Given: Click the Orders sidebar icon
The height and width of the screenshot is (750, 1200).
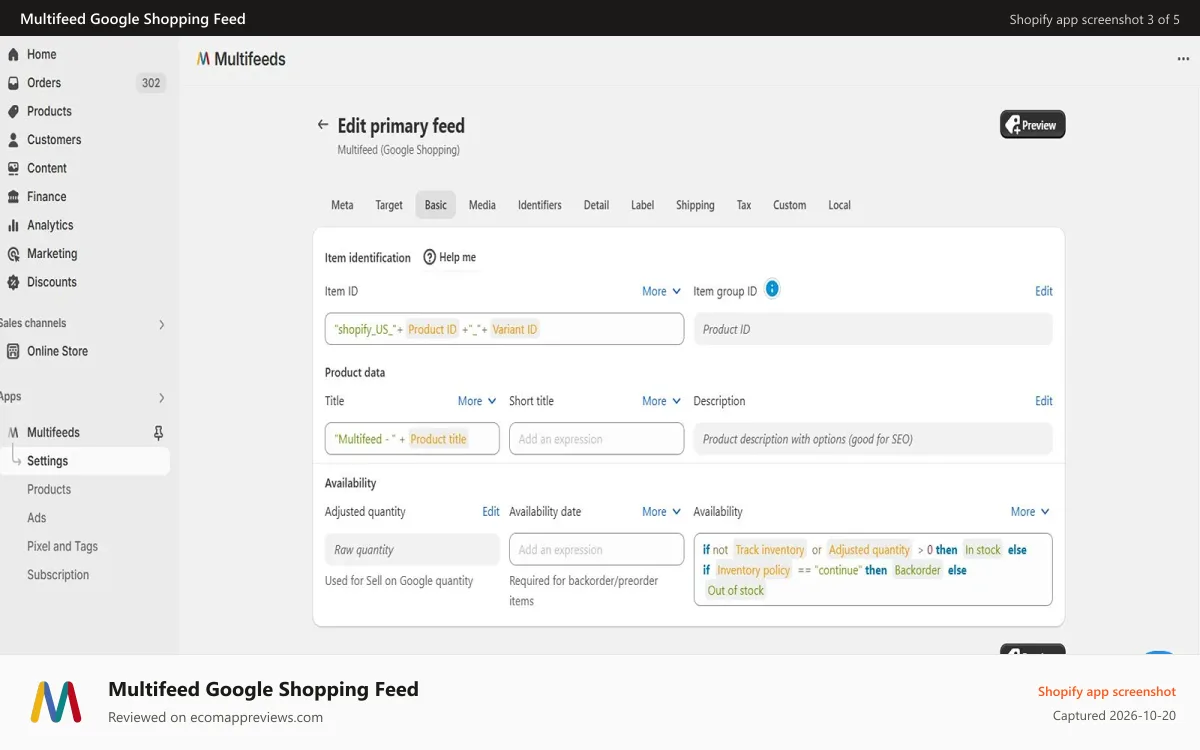Looking at the screenshot, I should [x=13, y=83].
